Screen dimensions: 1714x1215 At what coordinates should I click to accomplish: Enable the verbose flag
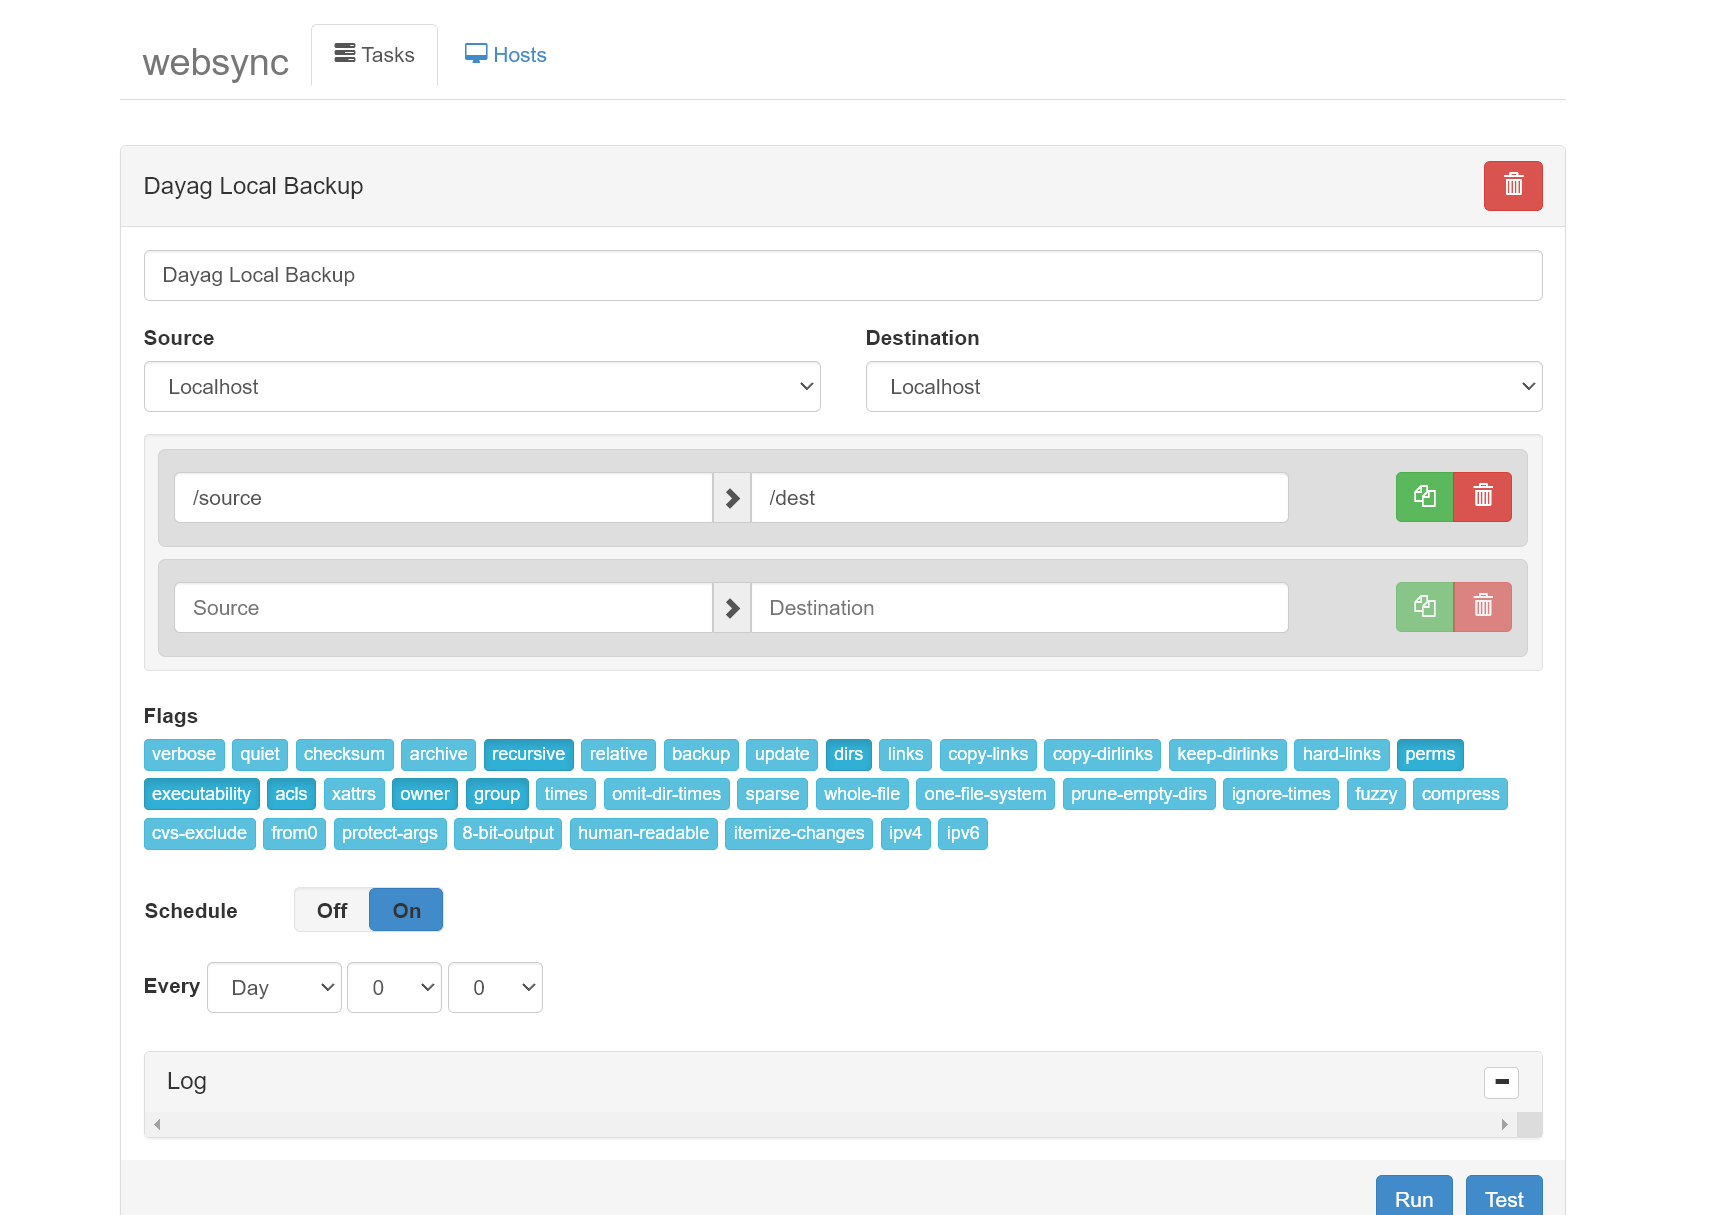coord(184,754)
